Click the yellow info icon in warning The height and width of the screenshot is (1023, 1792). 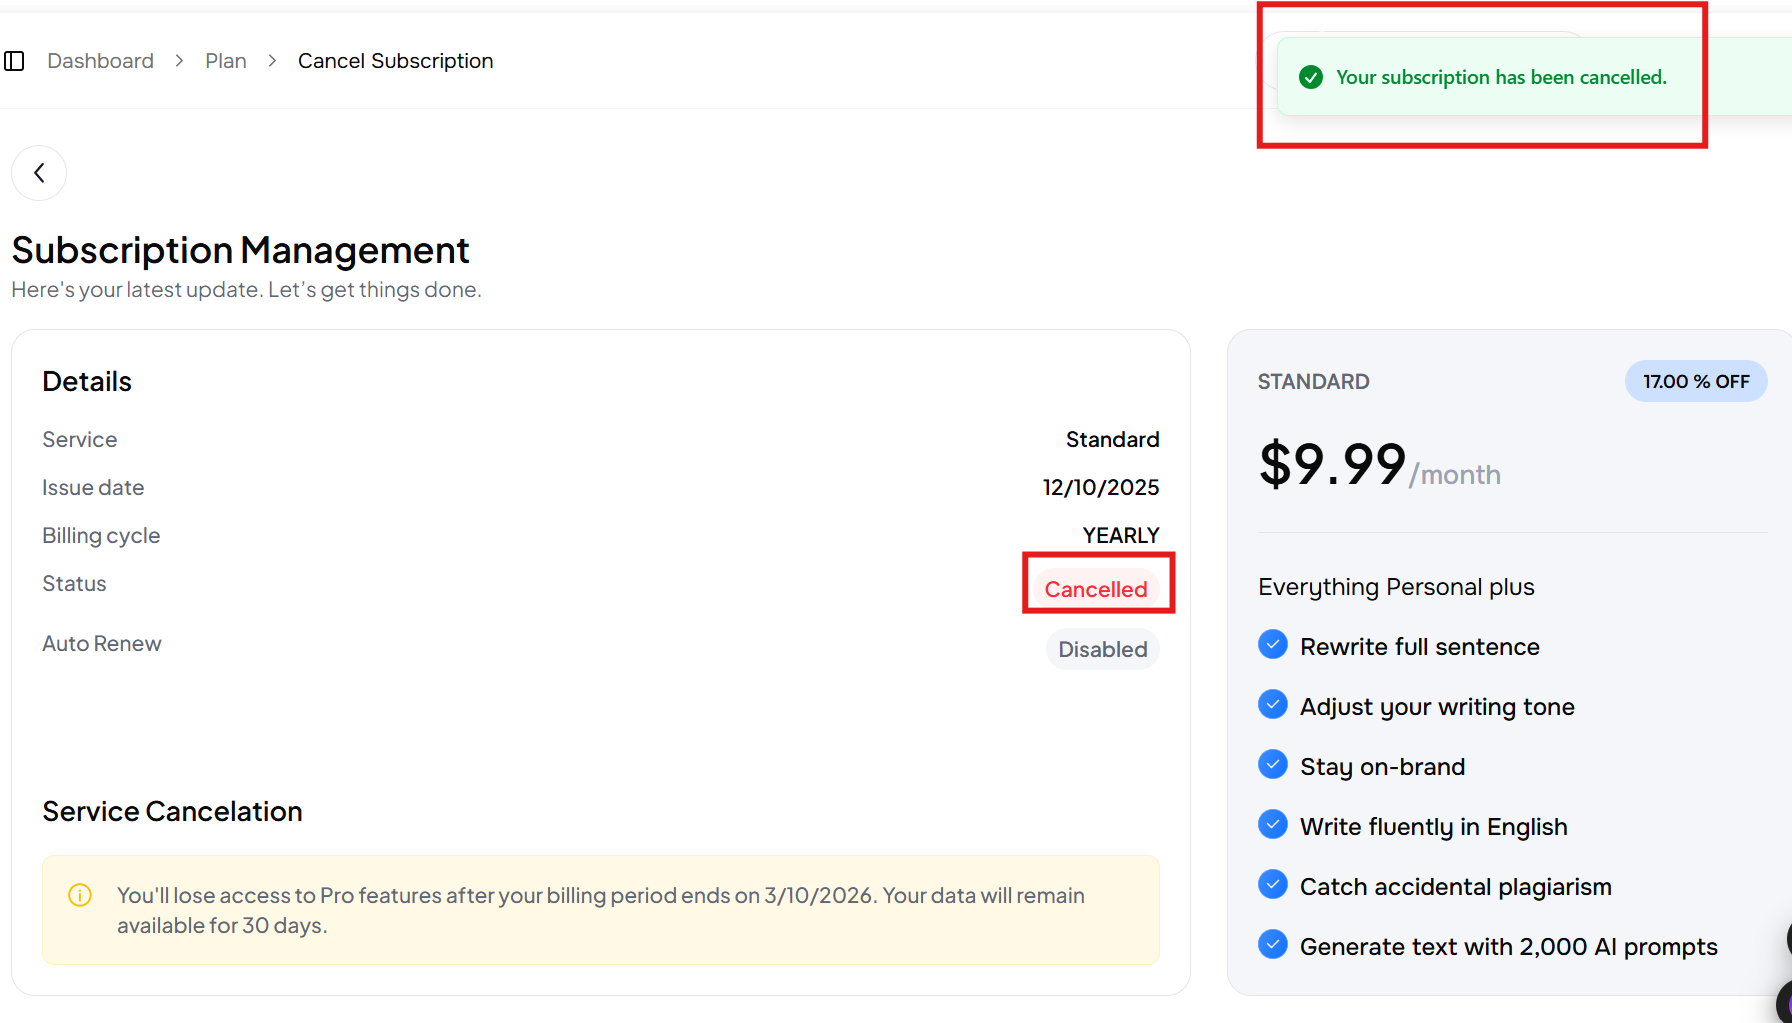tap(80, 895)
